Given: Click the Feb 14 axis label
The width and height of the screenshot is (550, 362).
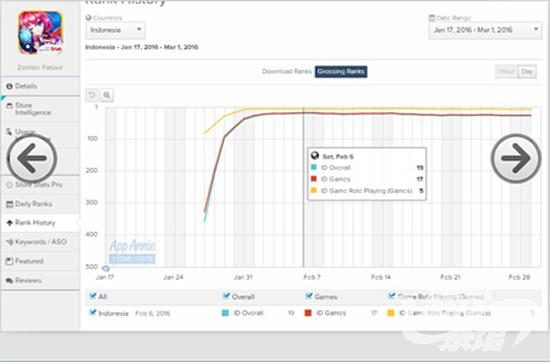Looking at the screenshot, I should point(381,277).
